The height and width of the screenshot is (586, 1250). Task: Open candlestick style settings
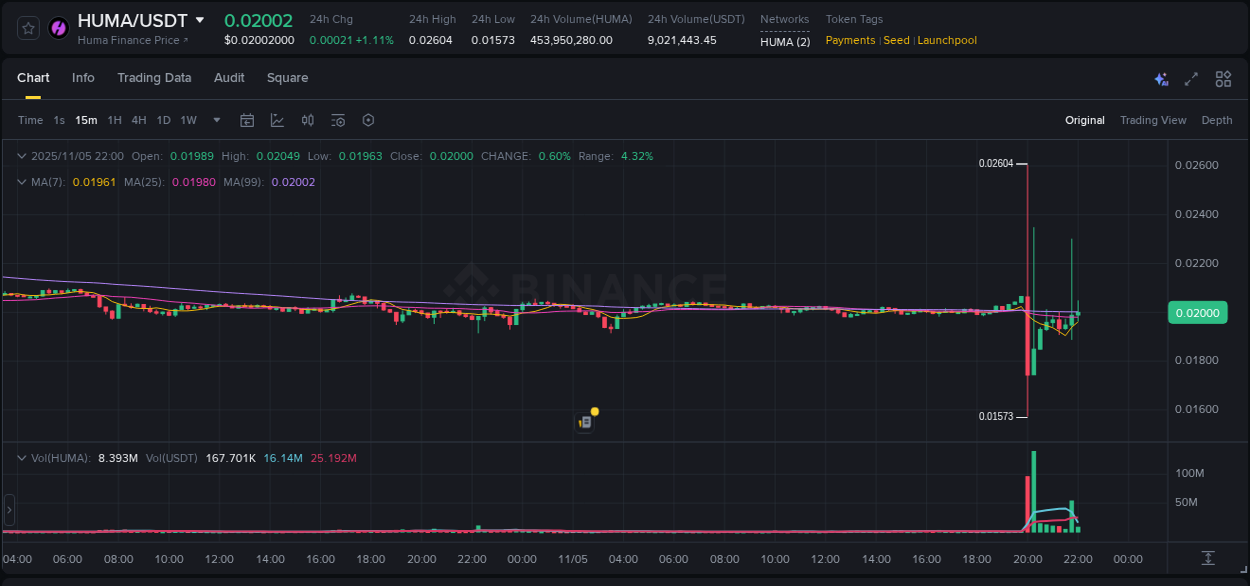point(307,120)
